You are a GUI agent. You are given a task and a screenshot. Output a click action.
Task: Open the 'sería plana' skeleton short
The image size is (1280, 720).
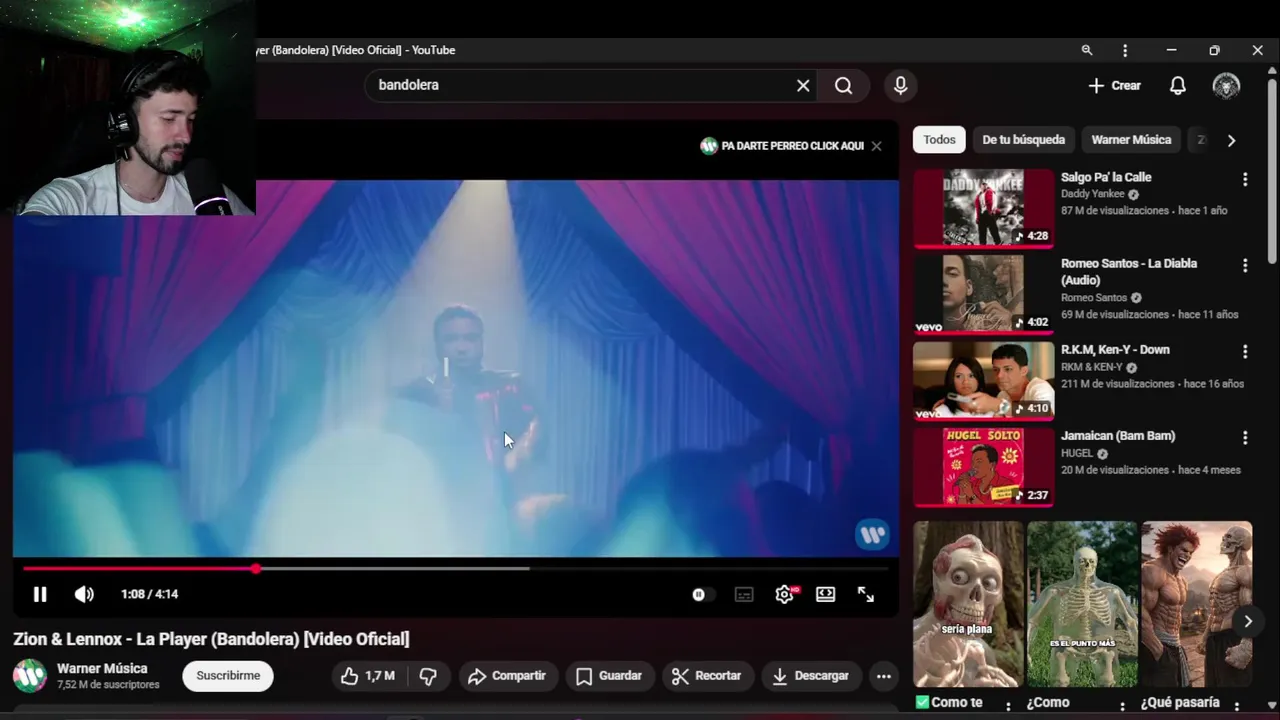[x=968, y=603]
